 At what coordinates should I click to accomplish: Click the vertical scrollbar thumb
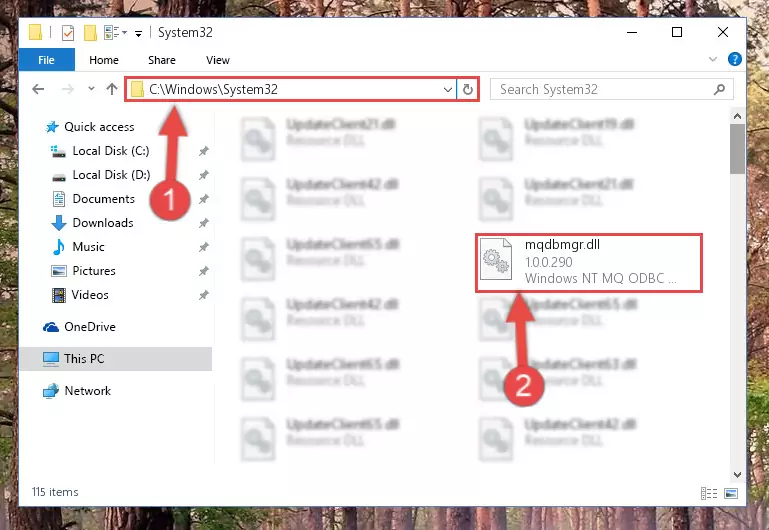click(737, 149)
